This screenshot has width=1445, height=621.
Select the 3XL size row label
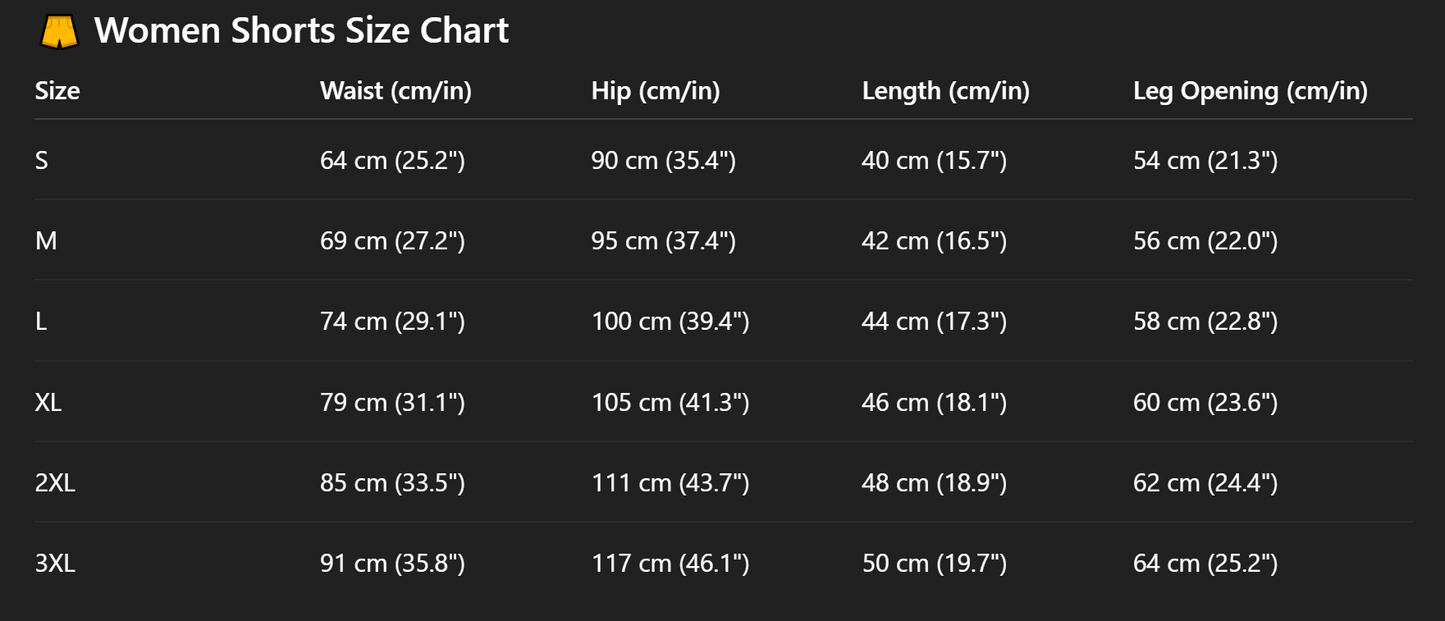tap(55, 563)
